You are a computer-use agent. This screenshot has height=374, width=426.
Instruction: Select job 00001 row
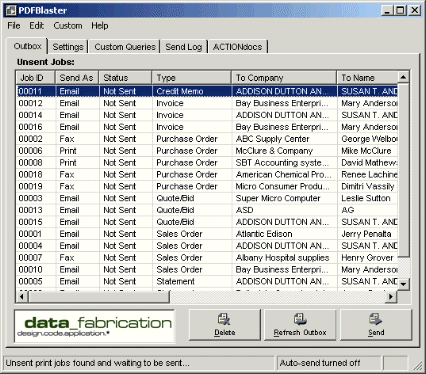click(207, 234)
